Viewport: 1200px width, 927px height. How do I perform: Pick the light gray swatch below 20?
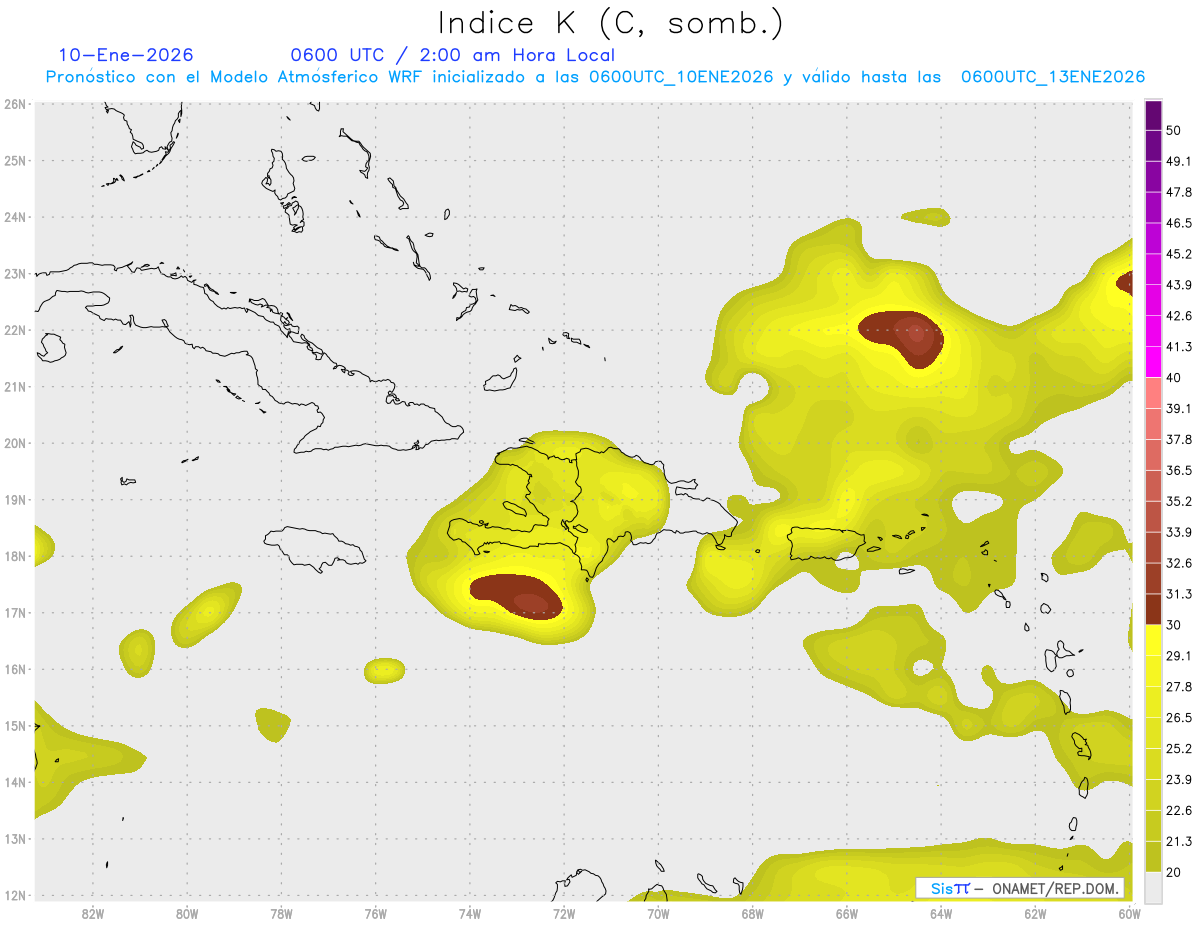[x=1153, y=886]
